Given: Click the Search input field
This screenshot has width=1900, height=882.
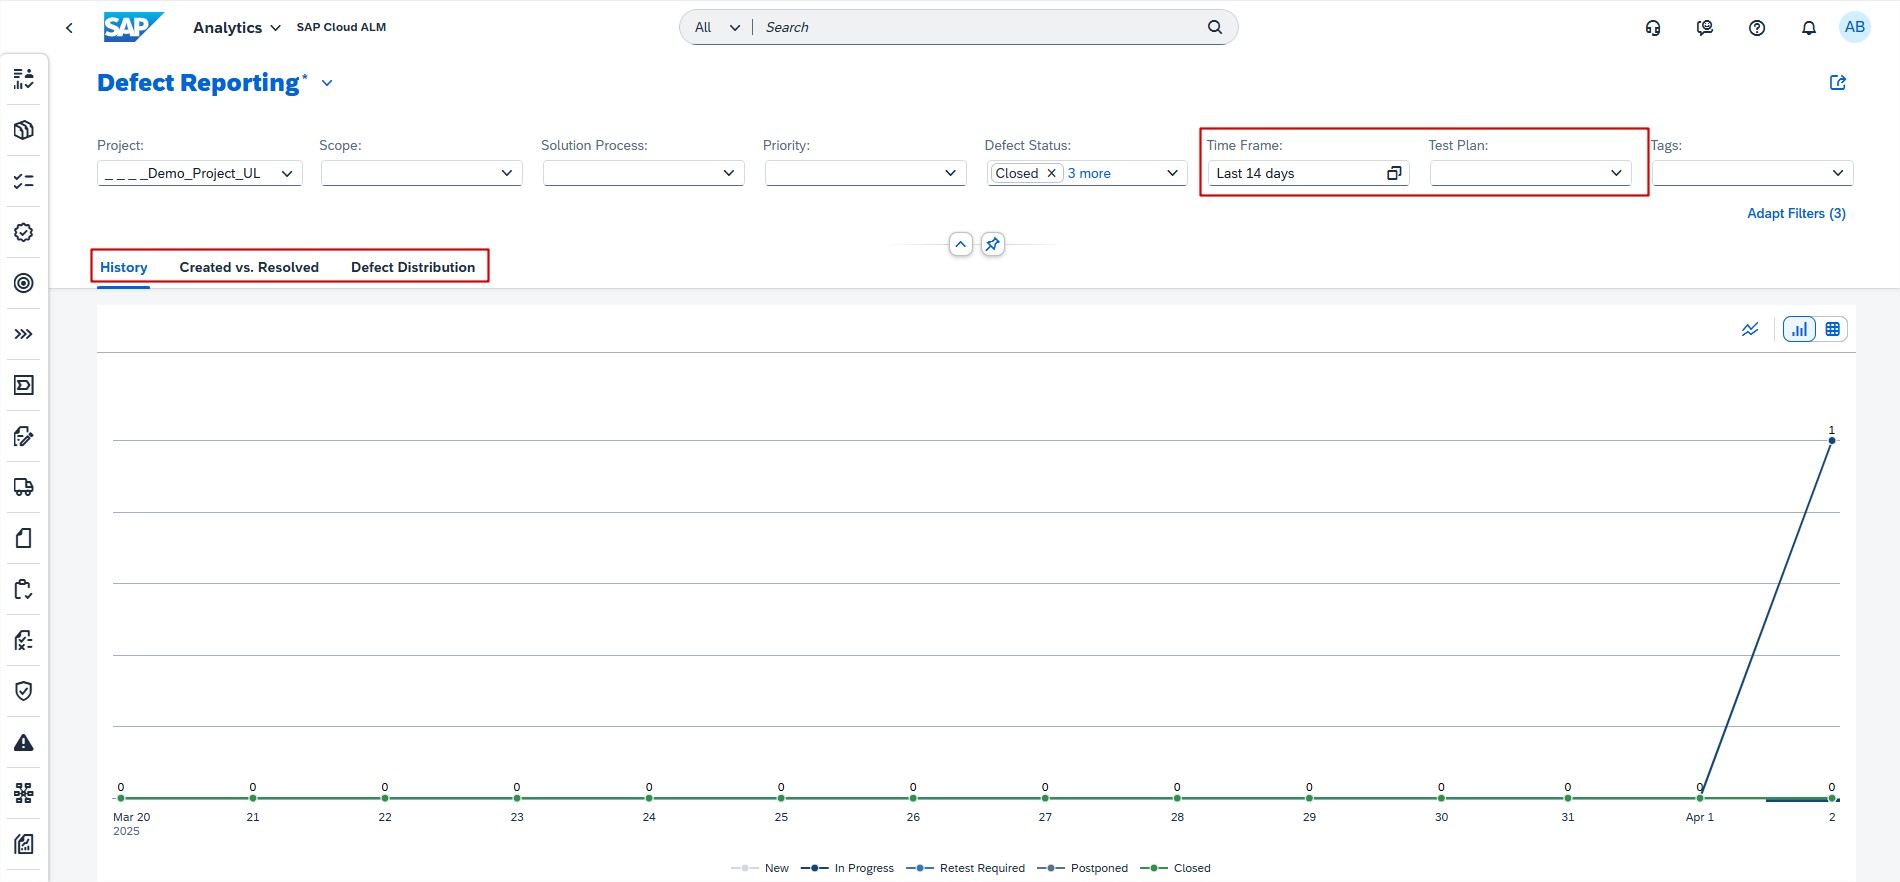Looking at the screenshot, I should pos(980,27).
